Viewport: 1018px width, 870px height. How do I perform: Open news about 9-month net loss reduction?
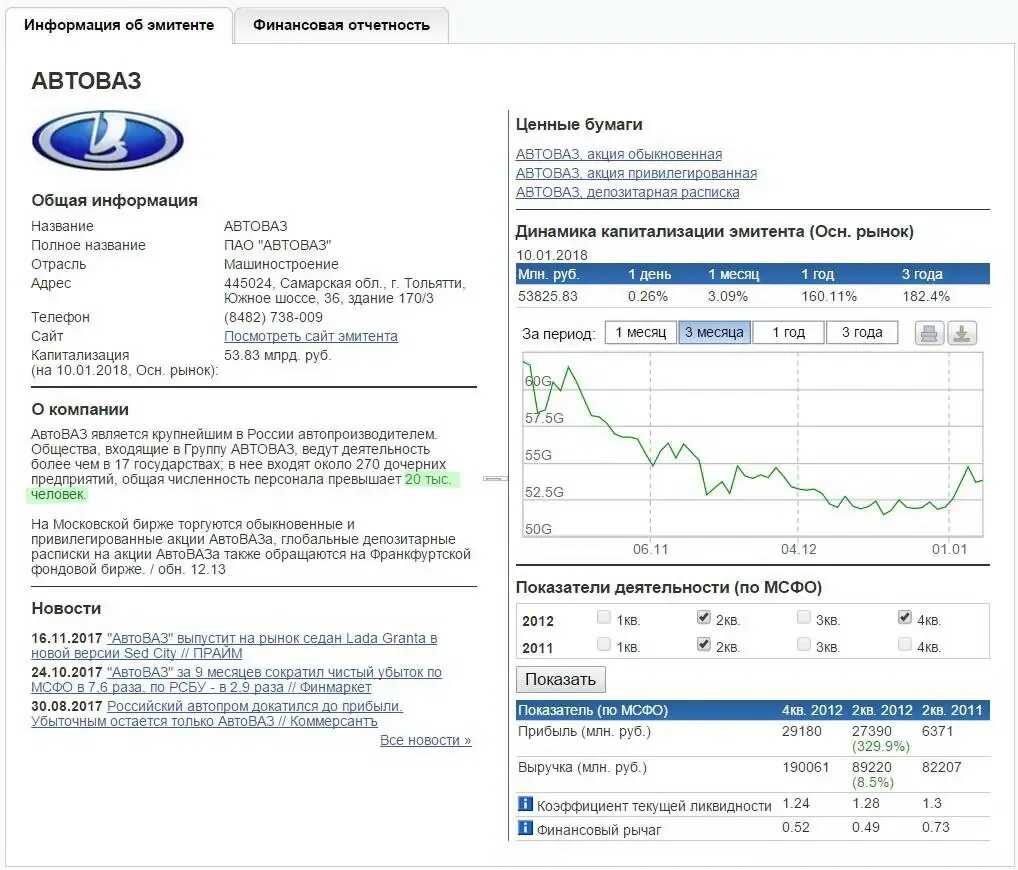click(236, 679)
